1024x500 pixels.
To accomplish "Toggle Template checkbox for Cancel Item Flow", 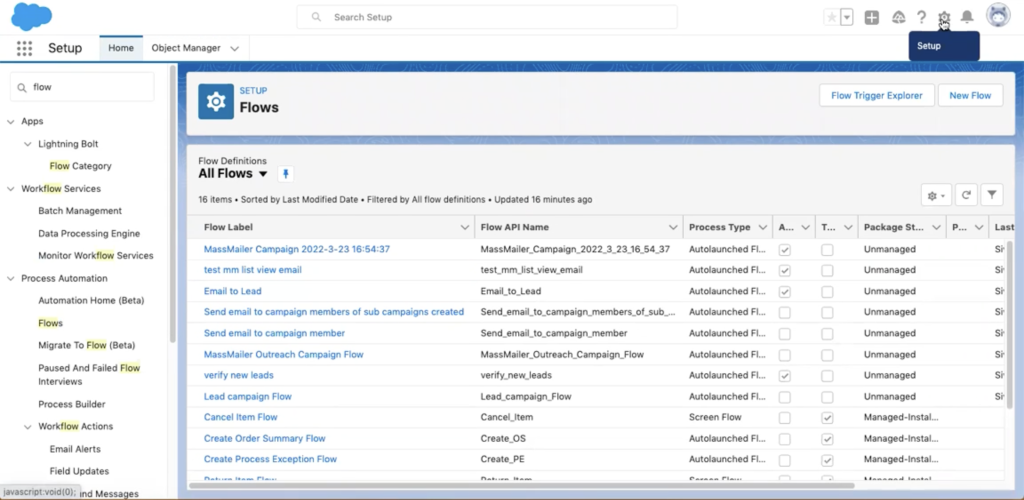I will [827, 417].
